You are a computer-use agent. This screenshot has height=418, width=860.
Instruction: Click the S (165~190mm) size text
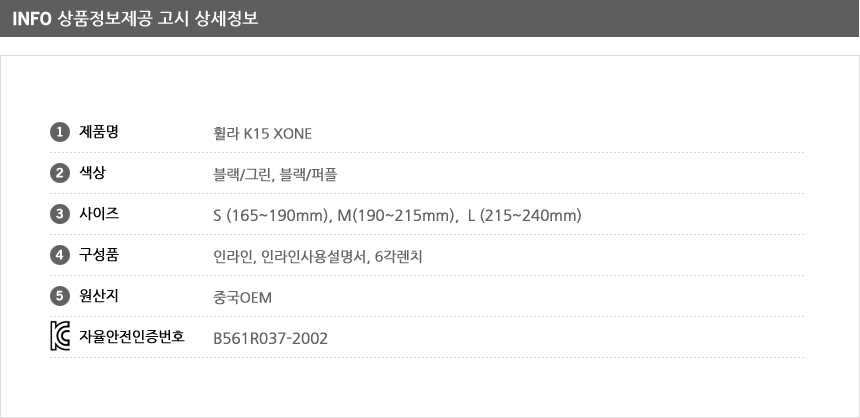point(270,216)
